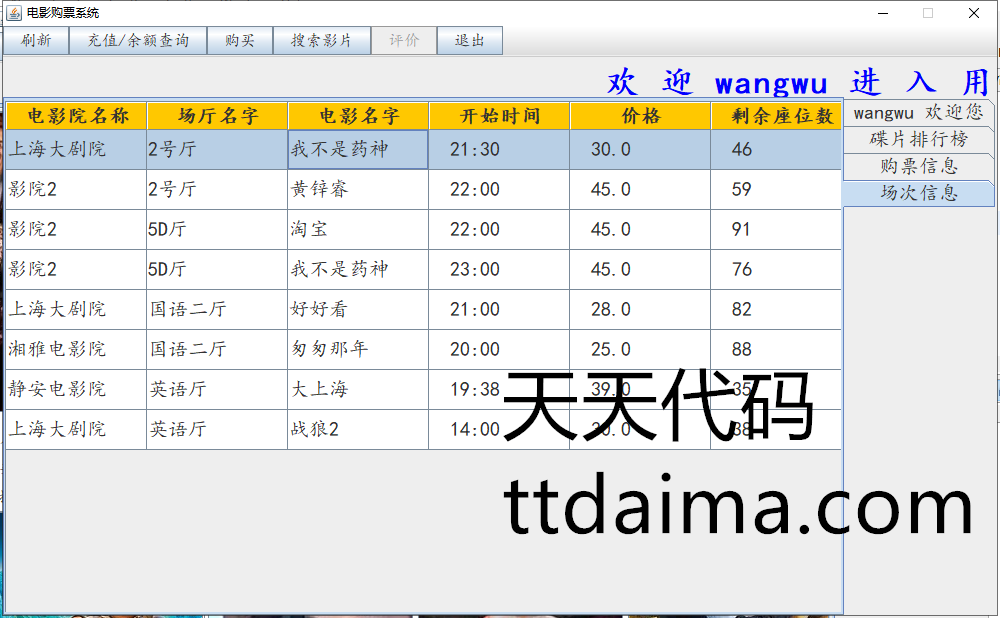Select the 黄锌睿 movie row cell
This screenshot has height=618, width=1000.
pyautogui.click(x=357, y=190)
